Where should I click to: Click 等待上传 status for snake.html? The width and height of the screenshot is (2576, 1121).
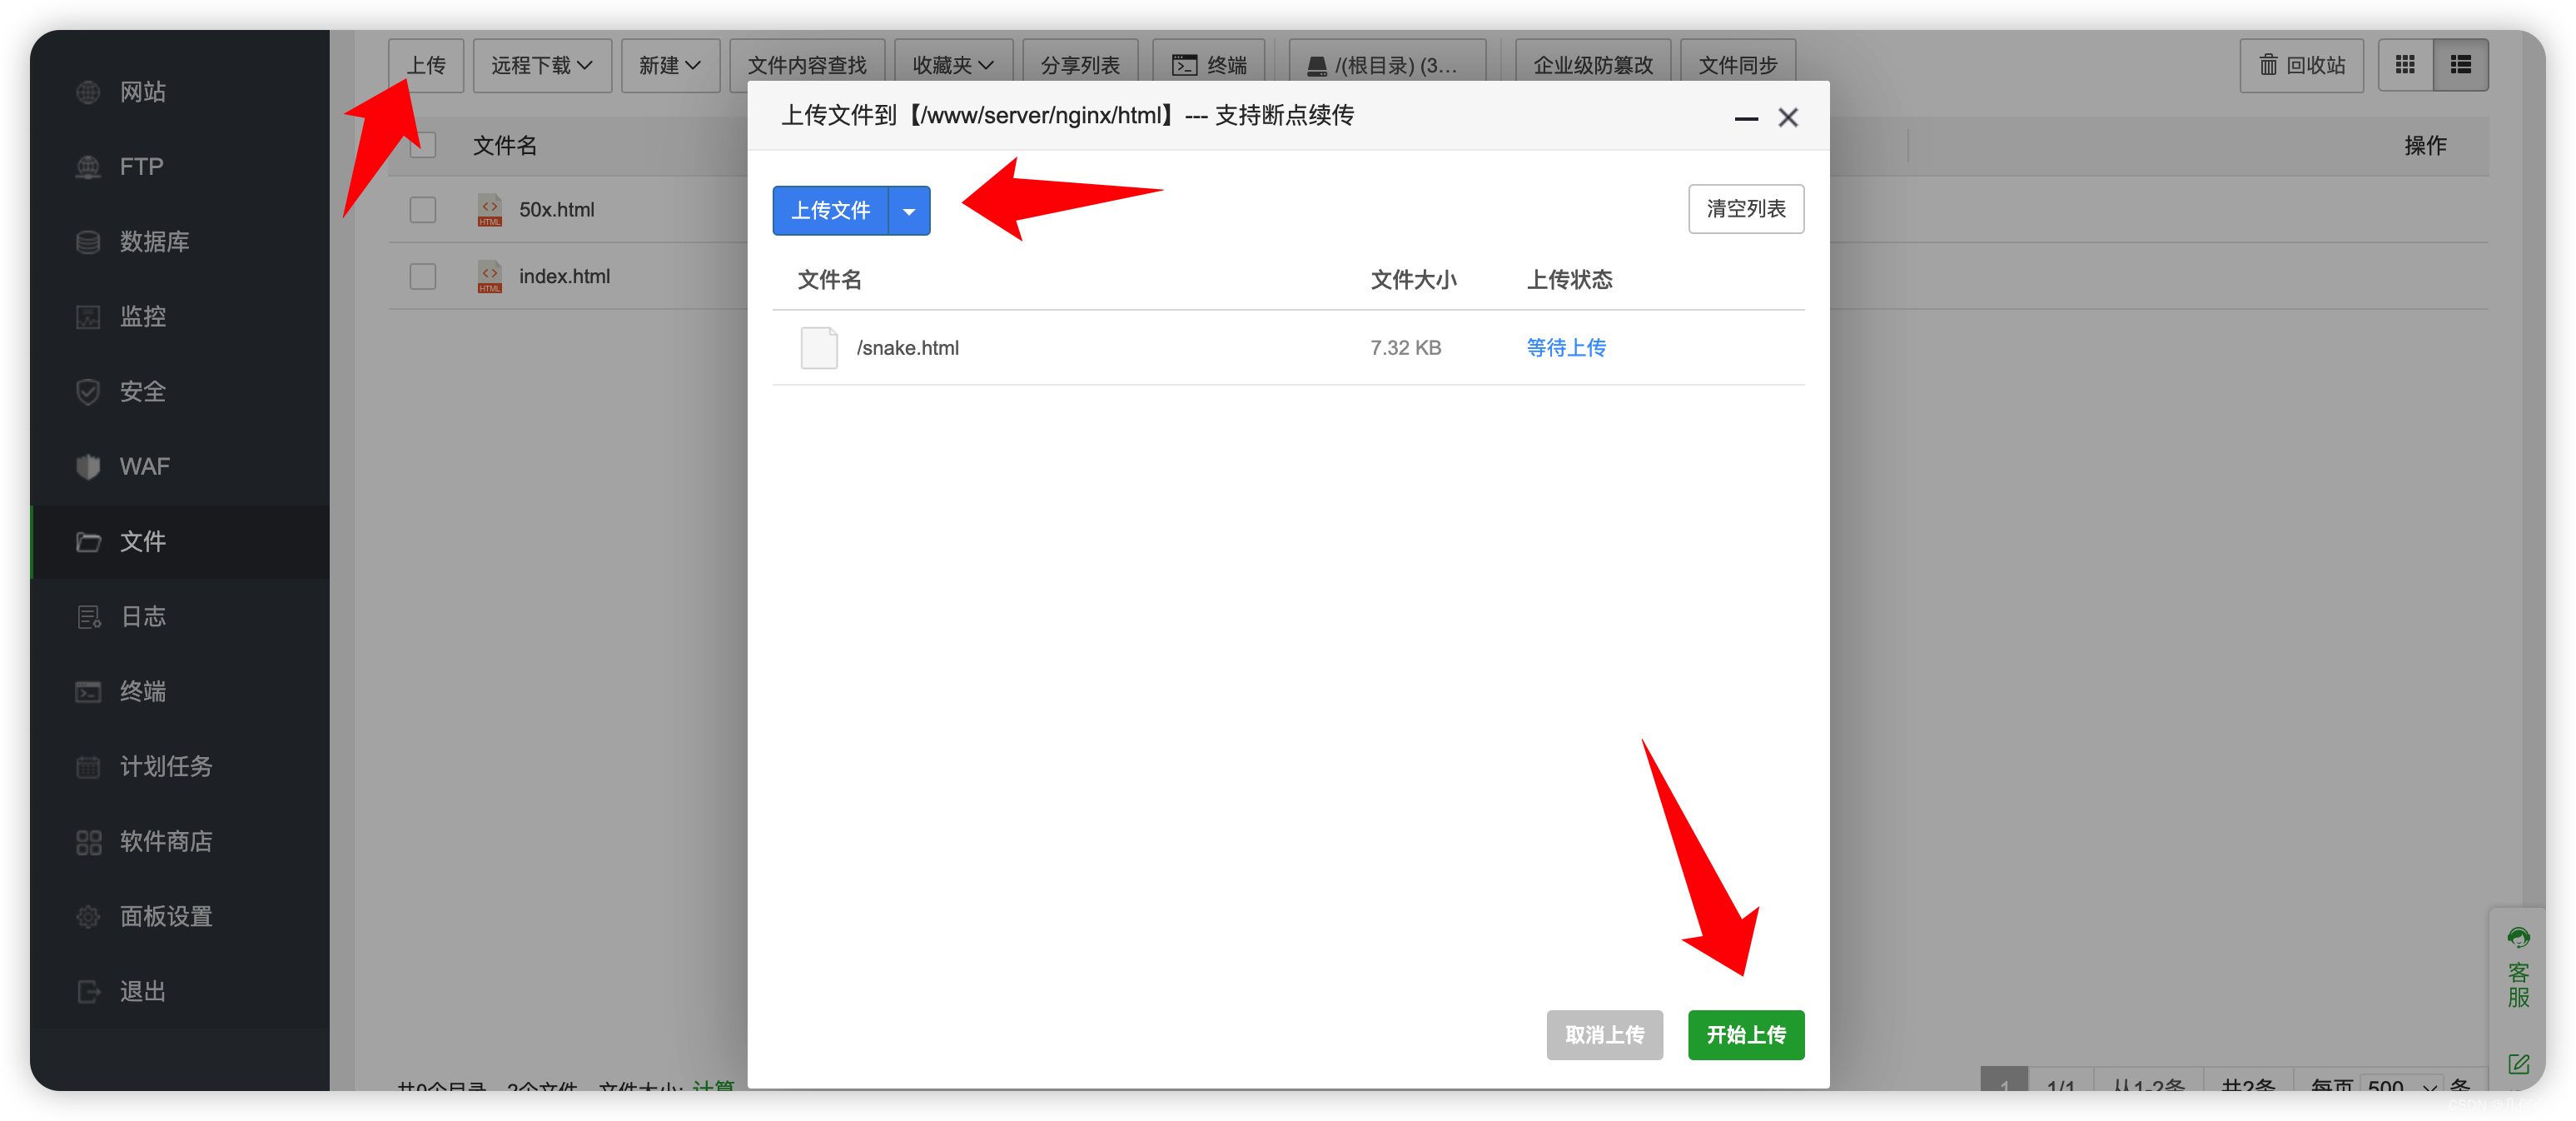coord(1566,348)
